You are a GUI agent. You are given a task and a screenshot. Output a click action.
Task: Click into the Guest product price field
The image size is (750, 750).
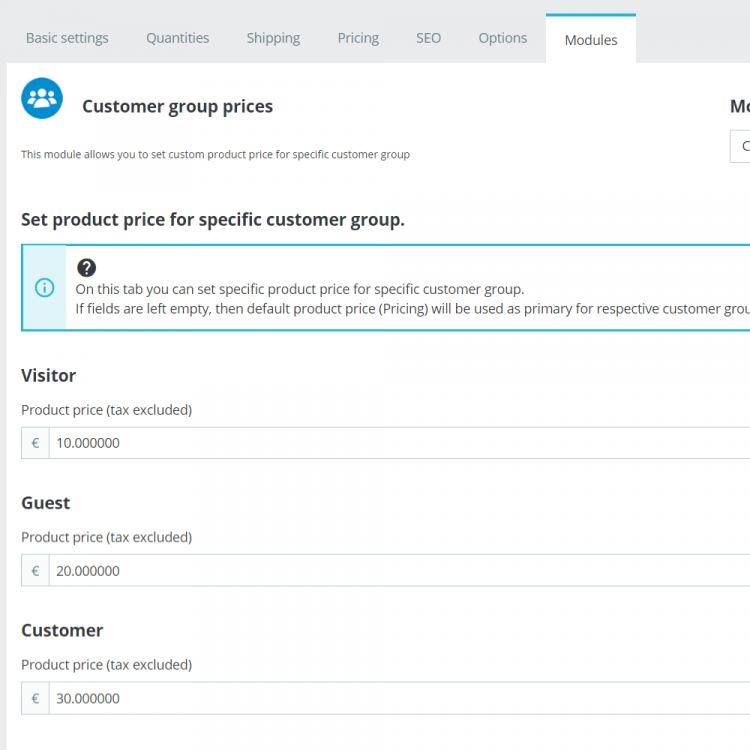(398, 571)
